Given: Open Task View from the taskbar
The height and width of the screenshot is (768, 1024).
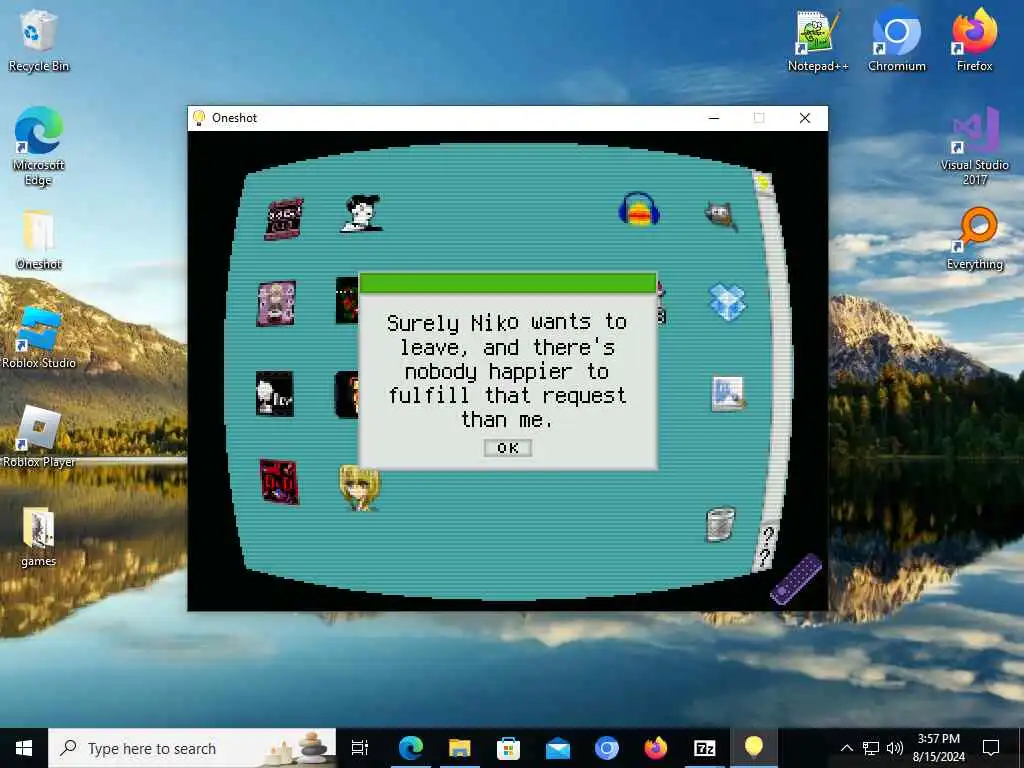Looking at the screenshot, I should click(360, 748).
